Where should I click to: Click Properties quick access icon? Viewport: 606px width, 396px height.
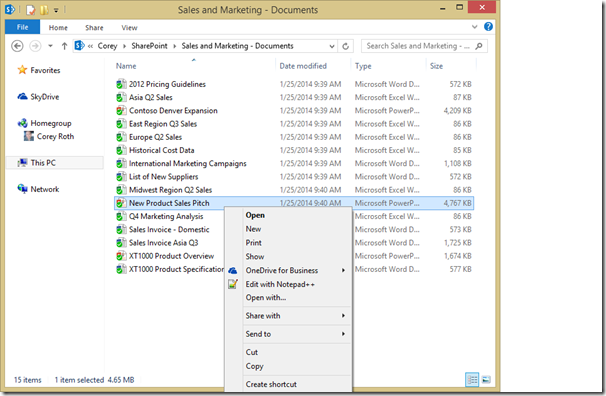(31, 10)
